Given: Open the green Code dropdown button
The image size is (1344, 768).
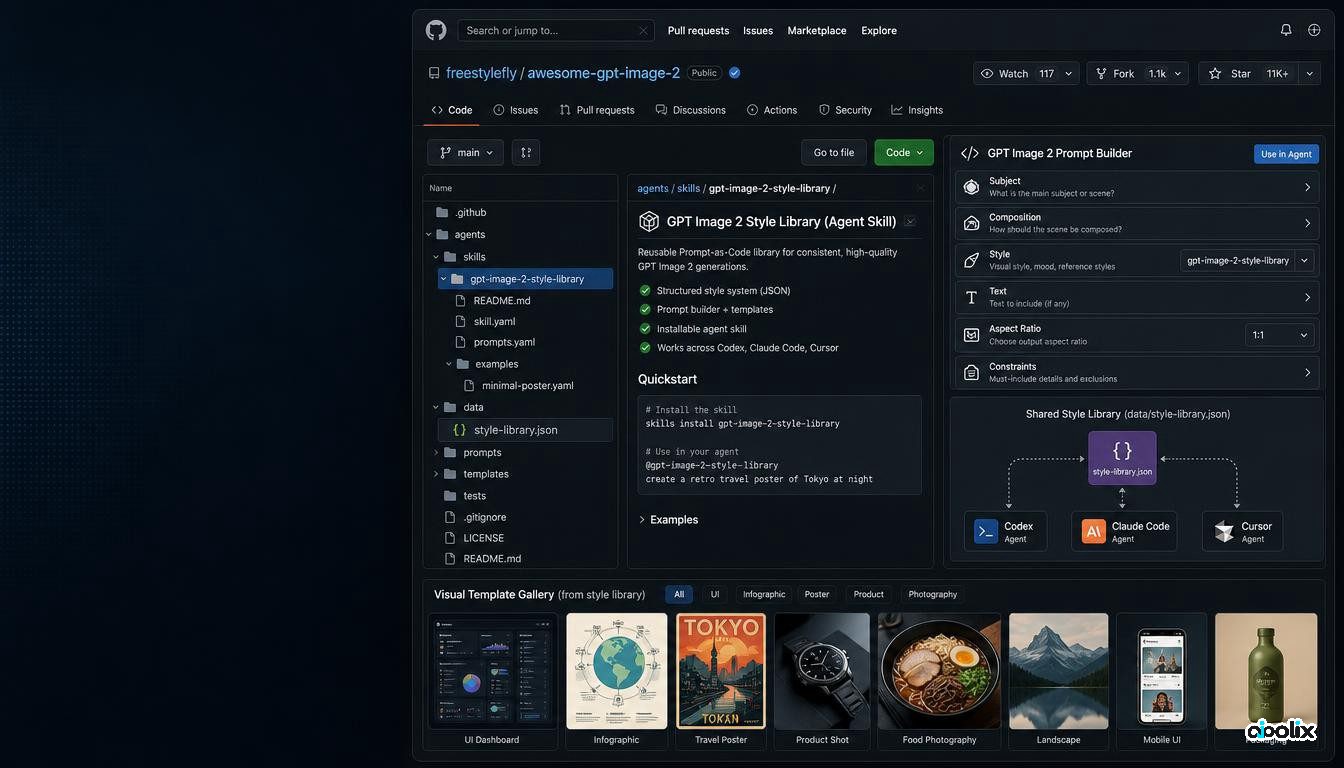Looking at the screenshot, I should 904,152.
